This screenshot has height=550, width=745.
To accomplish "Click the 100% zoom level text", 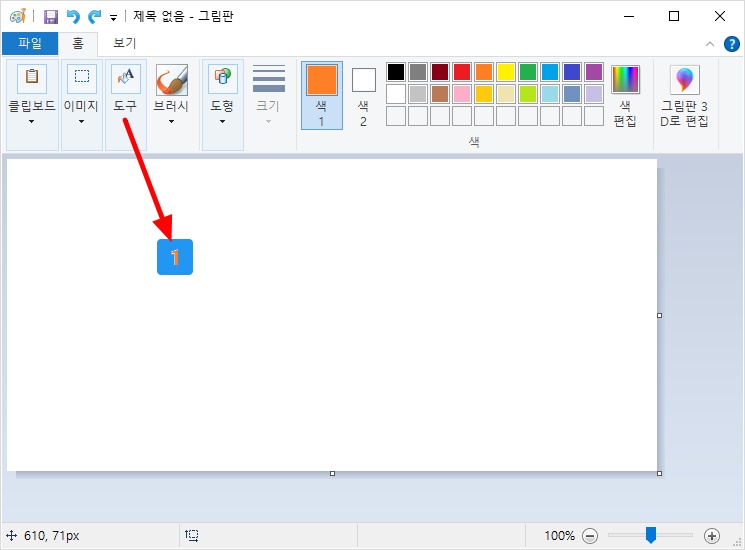I will (x=559, y=536).
